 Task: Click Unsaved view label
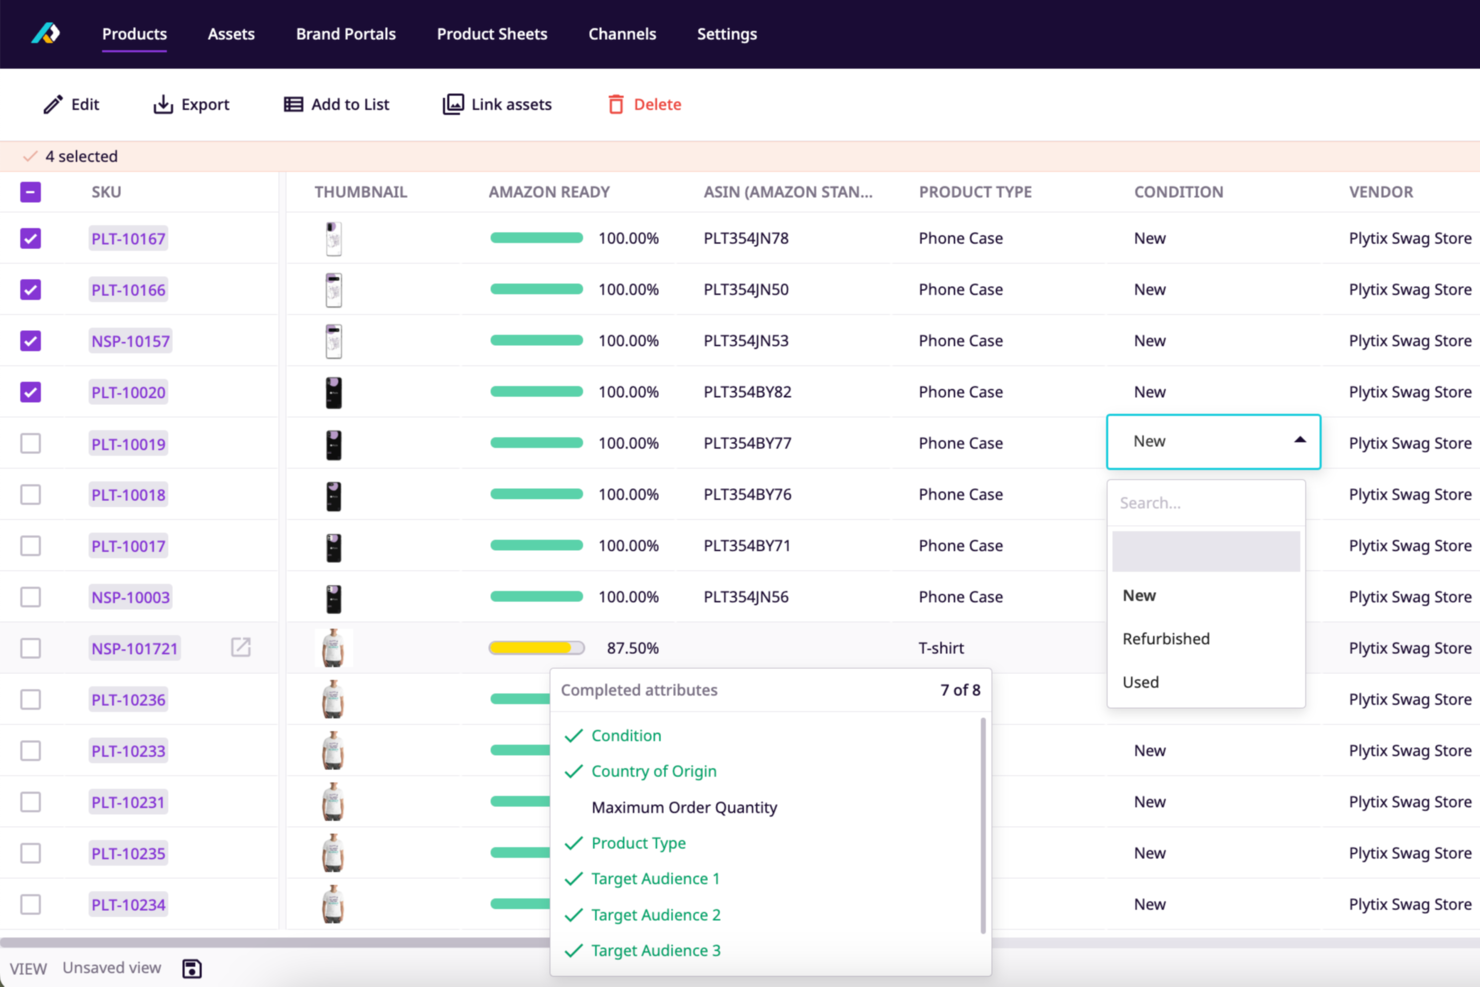(x=112, y=968)
